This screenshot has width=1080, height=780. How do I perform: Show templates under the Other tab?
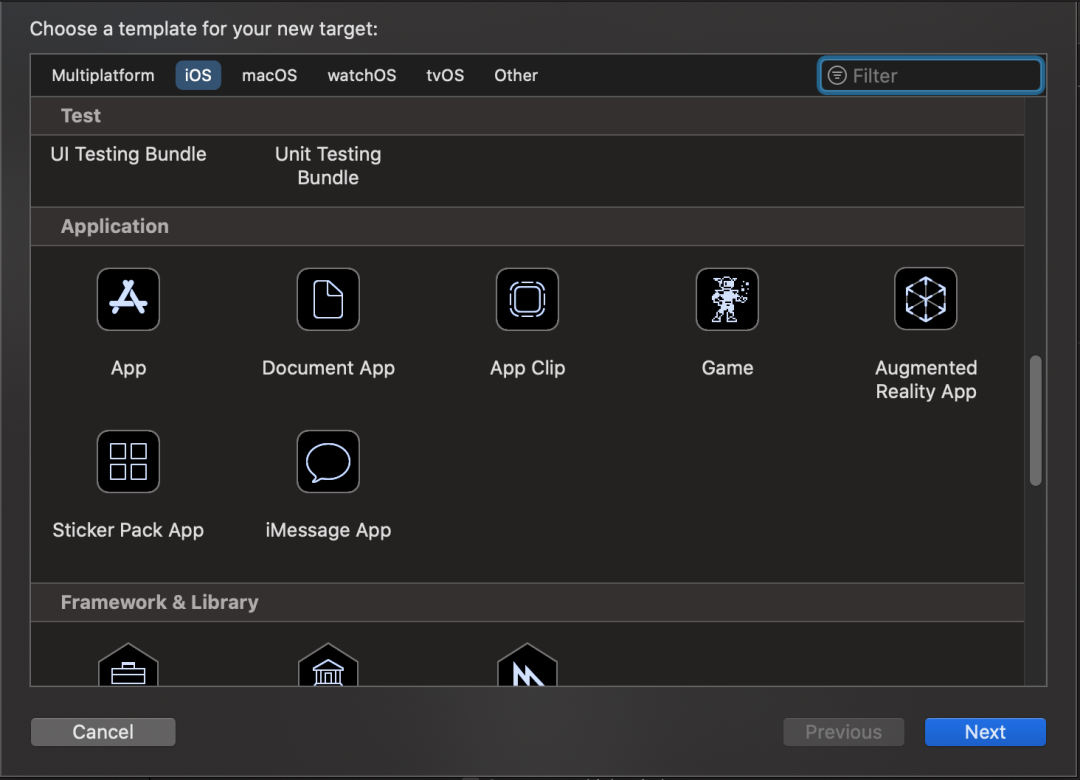pos(516,75)
